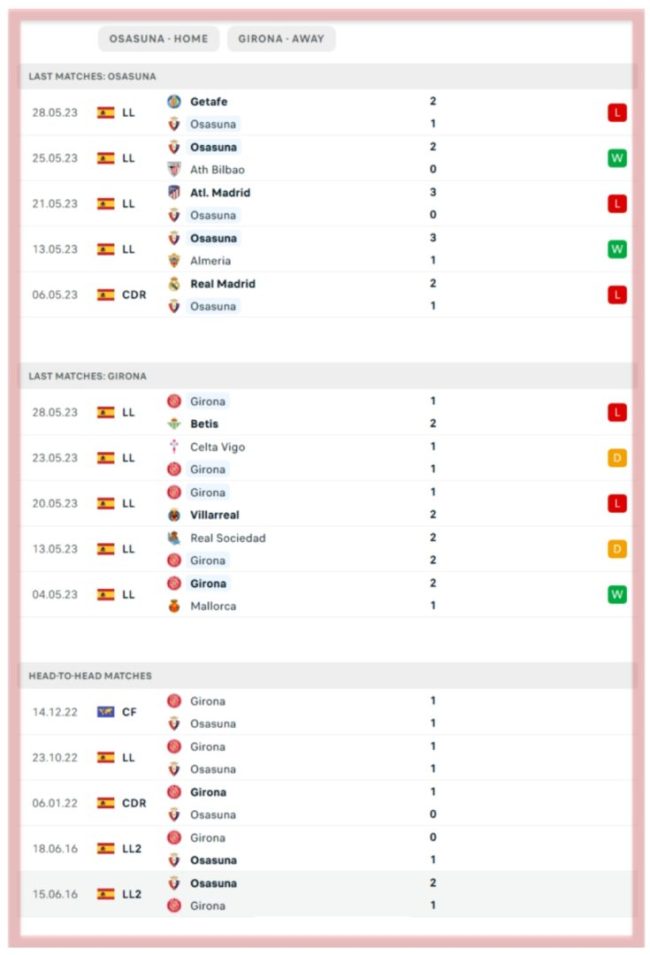
Task: Click the Betis club crest icon
Action: click(x=174, y=424)
